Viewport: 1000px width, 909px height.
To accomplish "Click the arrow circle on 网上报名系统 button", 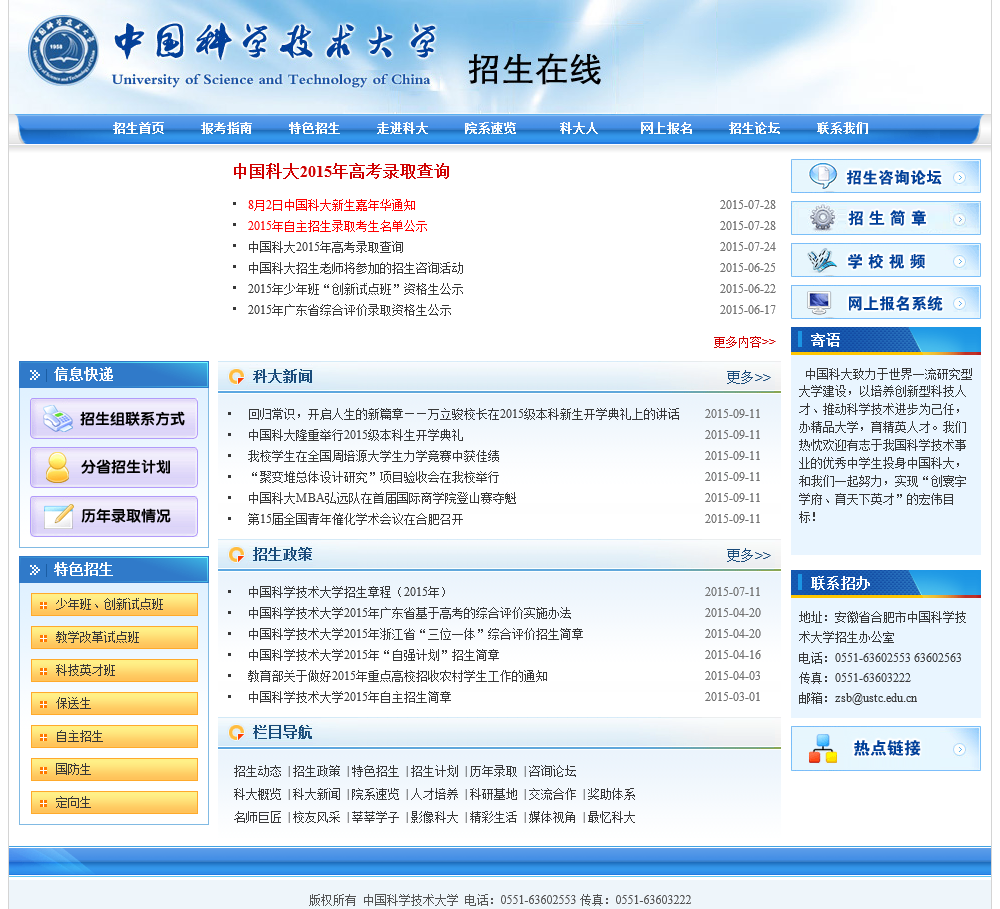I will 959,304.
